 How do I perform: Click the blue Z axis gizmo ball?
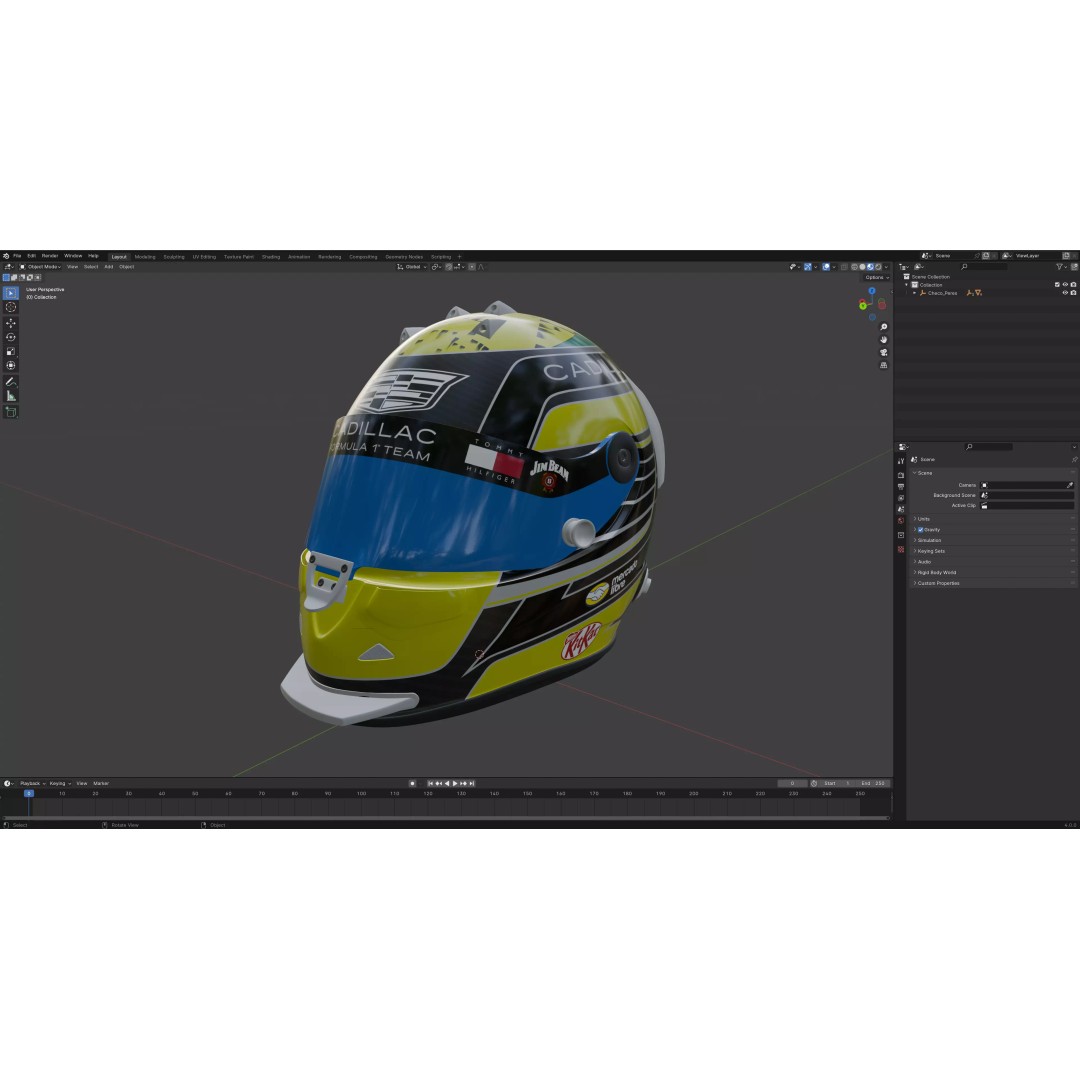872,291
